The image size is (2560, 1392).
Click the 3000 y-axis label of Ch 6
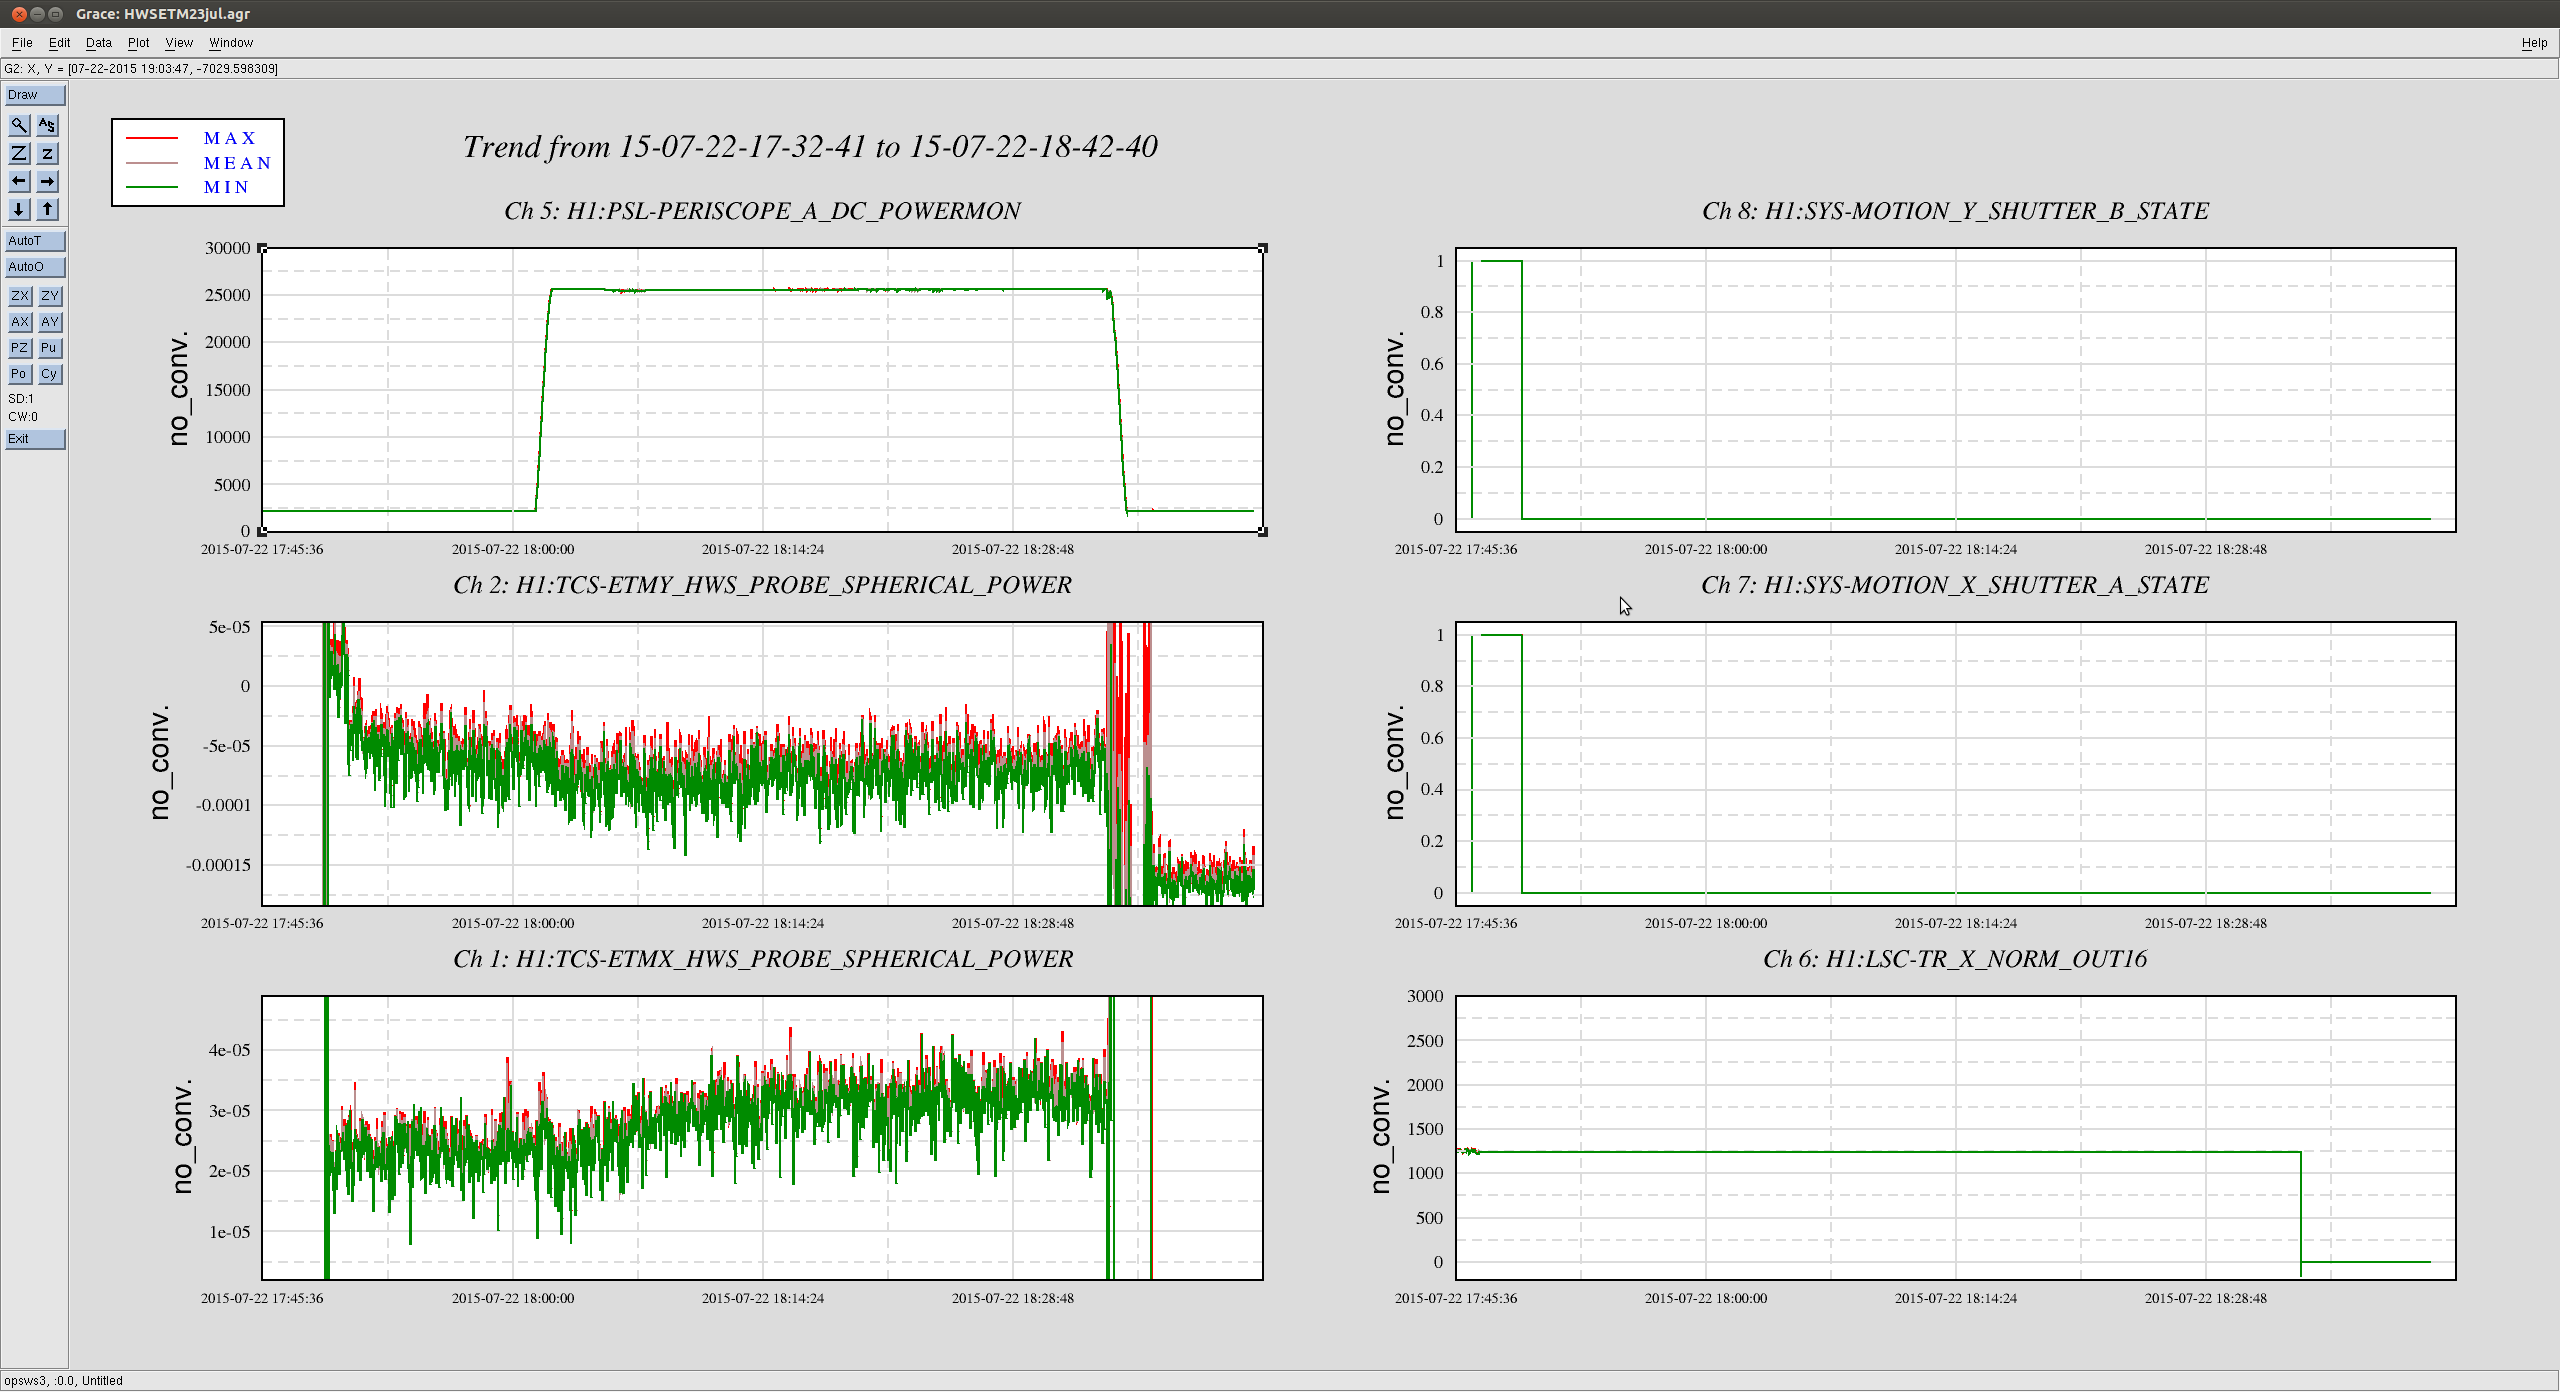tap(1425, 996)
